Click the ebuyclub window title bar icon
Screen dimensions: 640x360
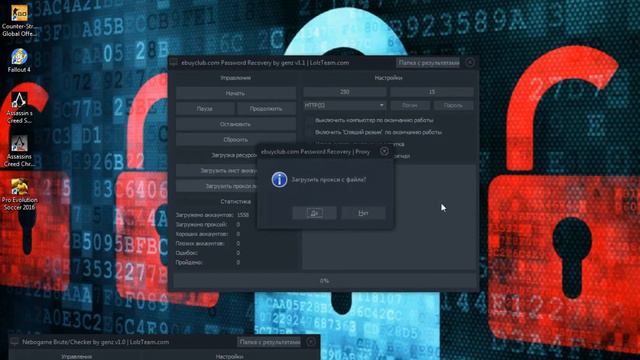tap(174, 62)
